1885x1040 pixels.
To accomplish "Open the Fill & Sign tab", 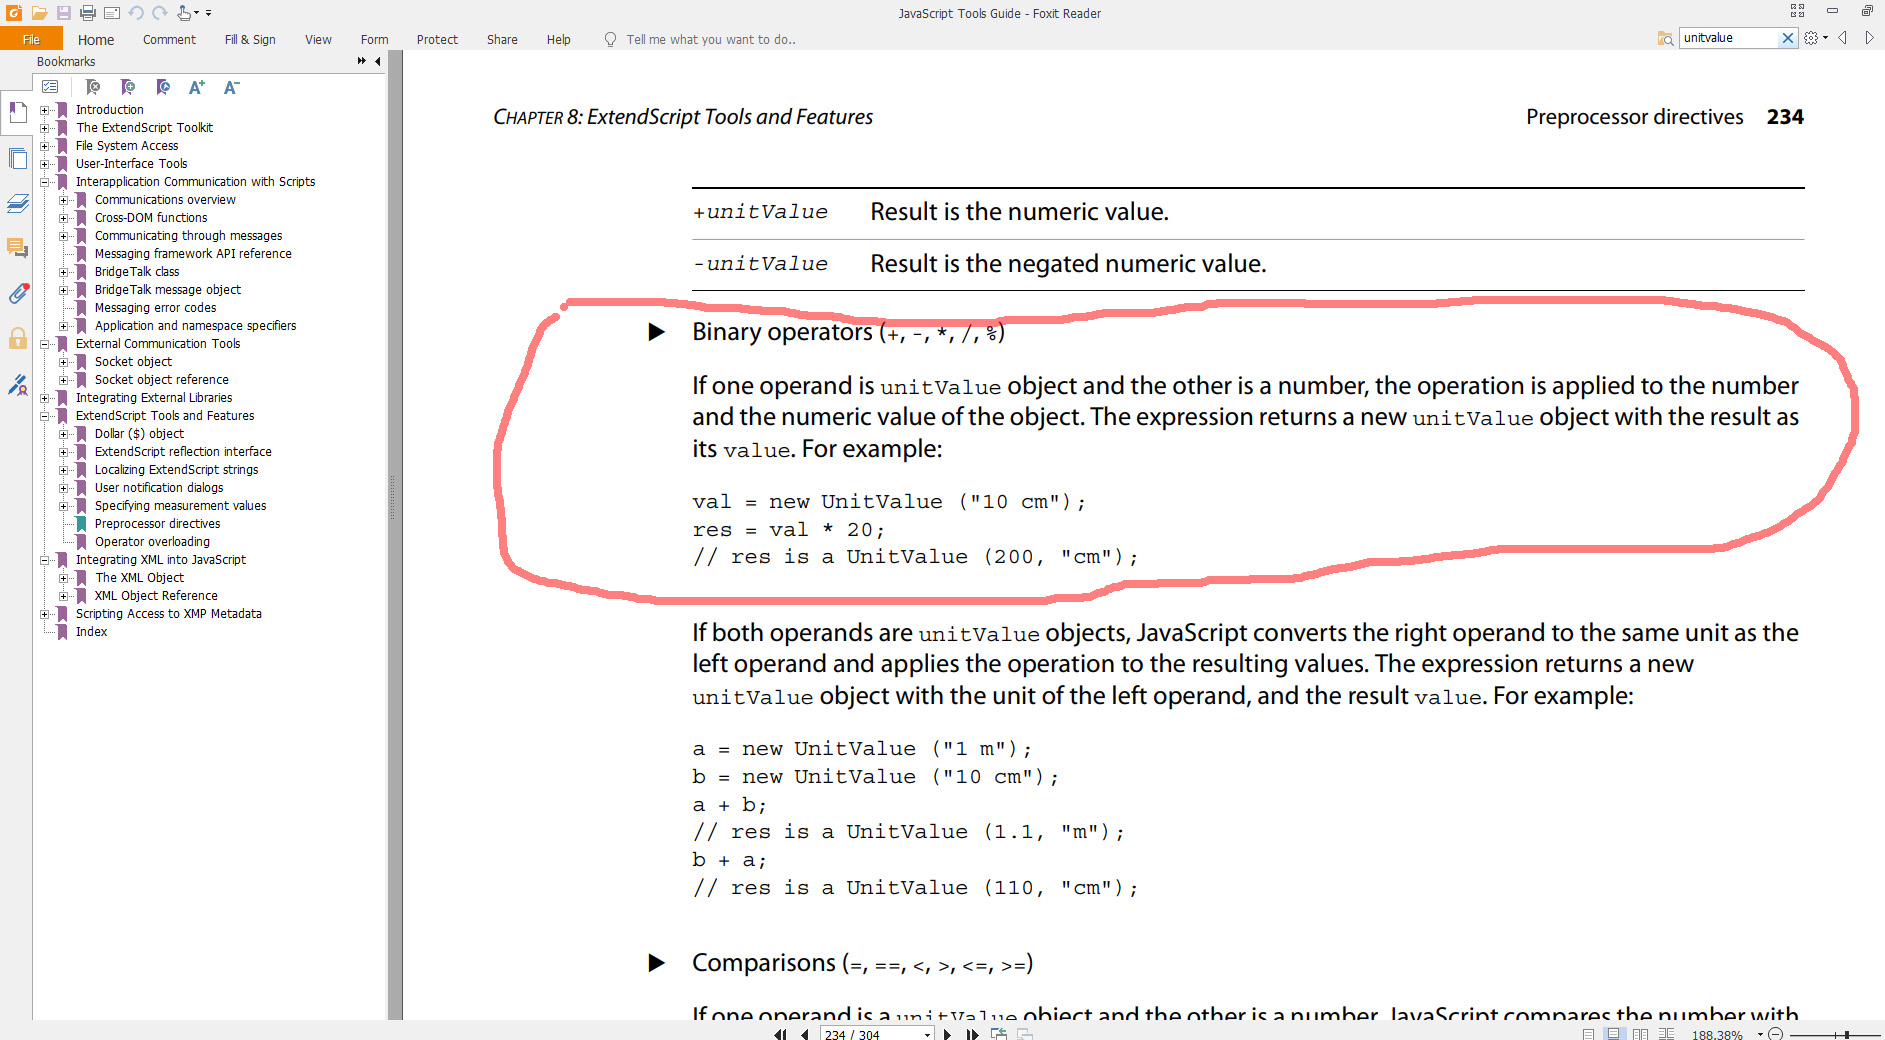I will [x=249, y=39].
